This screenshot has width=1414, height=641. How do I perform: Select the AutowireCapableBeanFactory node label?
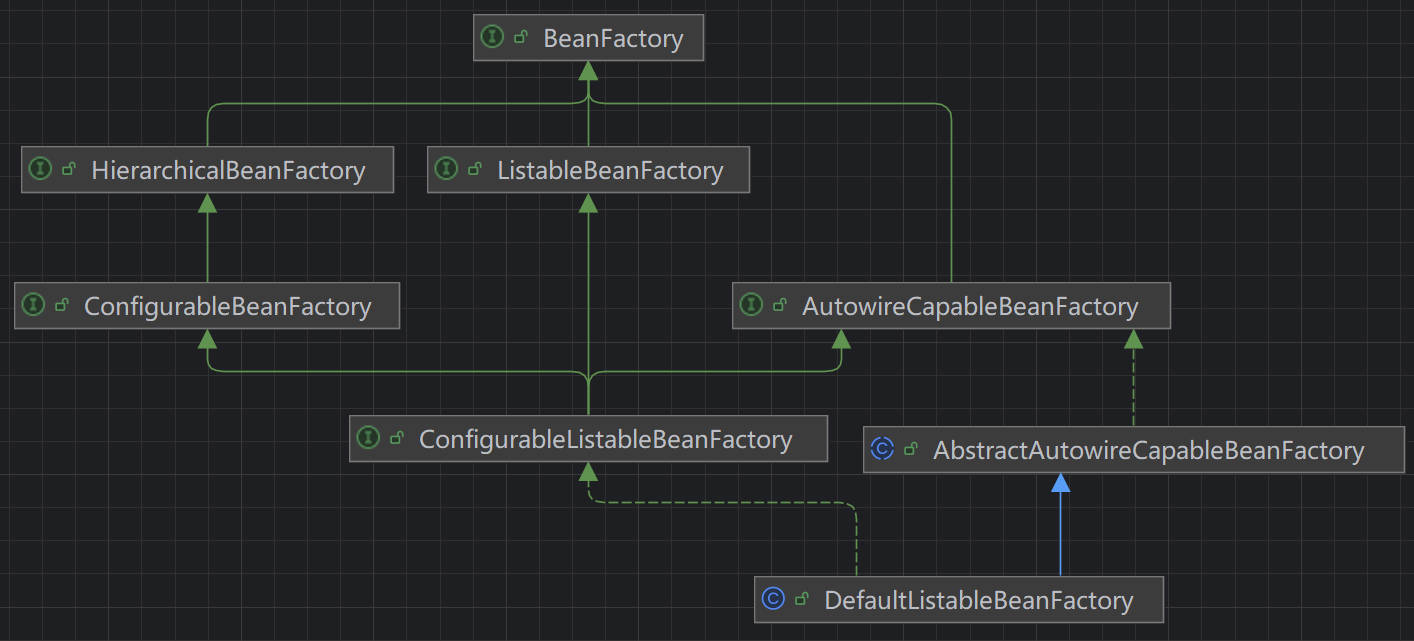tap(970, 306)
